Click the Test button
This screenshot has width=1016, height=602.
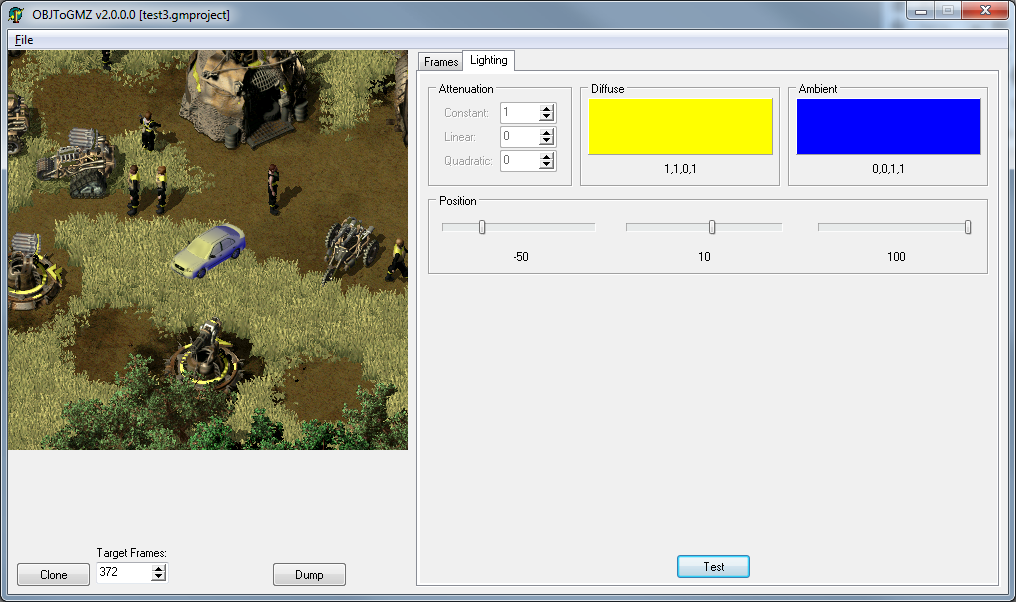(x=713, y=566)
